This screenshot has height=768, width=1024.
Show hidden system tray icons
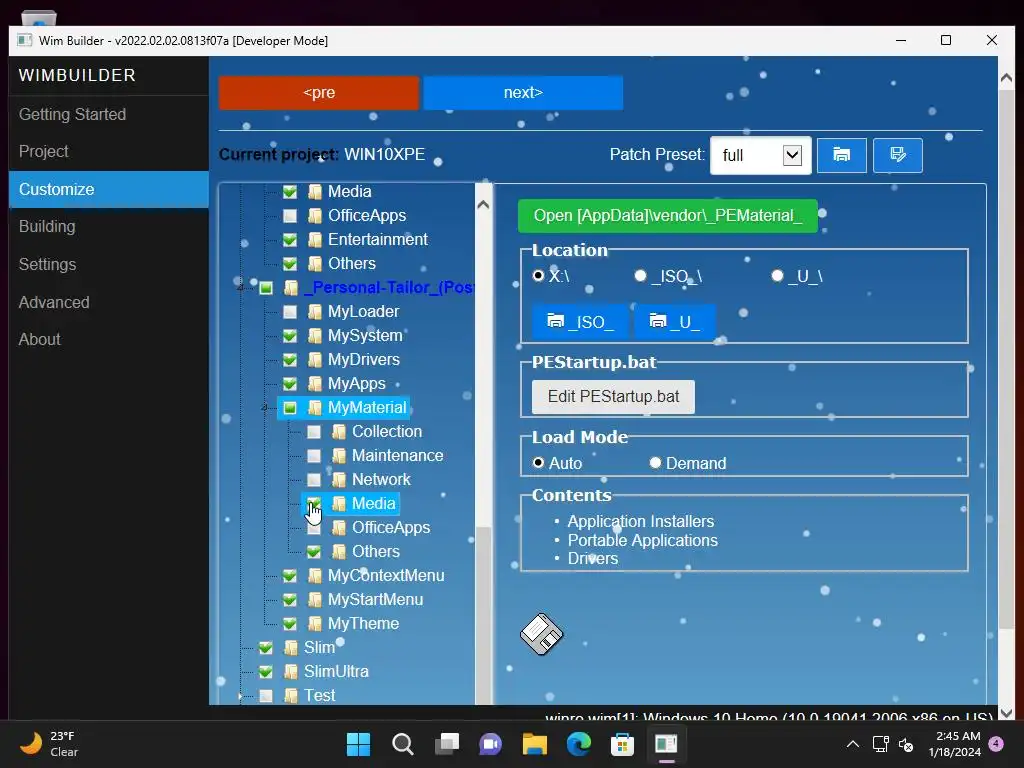click(x=853, y=744)
